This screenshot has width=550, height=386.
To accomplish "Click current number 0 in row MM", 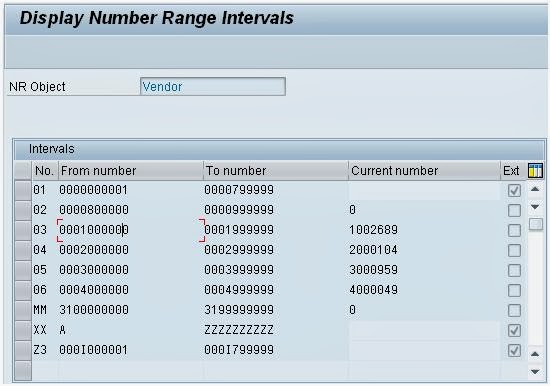I will pos(353,310).
